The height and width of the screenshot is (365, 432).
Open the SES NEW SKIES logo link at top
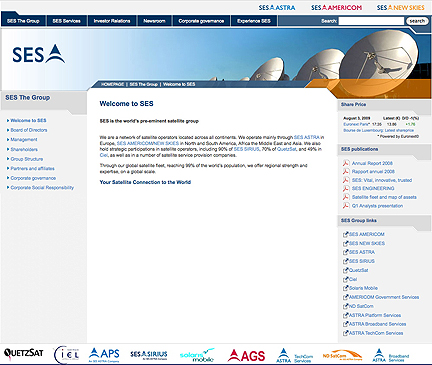click(x=401, y=7)
